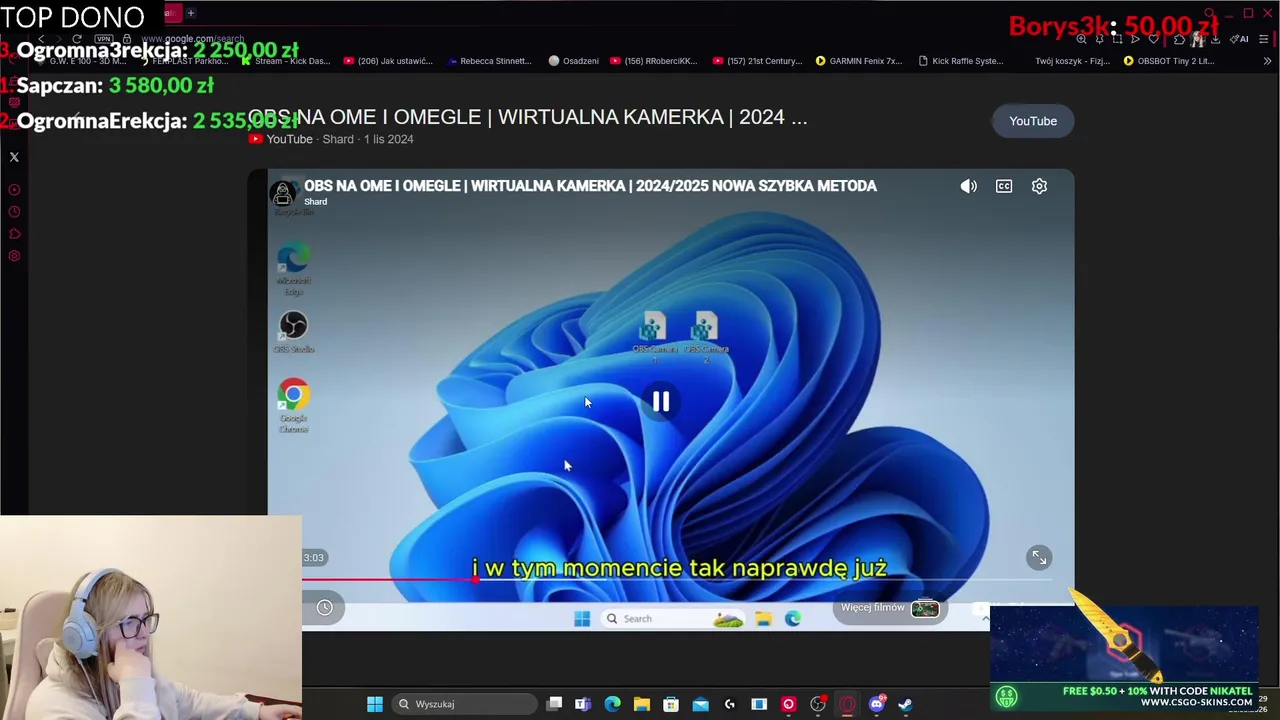Switch to Opera GX on the taskbar

[847, 704]
